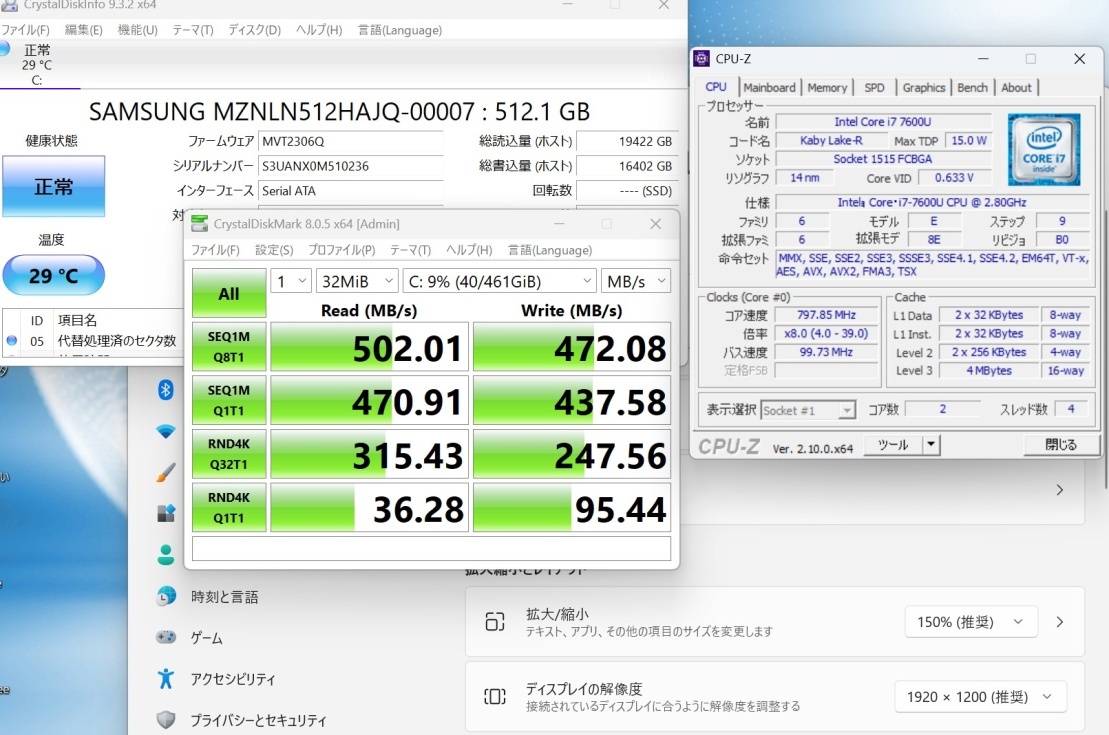The image size is (1109, 735).
Task: Click the Intel Core i7 logo in CPU-Z
Action: click(1044, 149)
